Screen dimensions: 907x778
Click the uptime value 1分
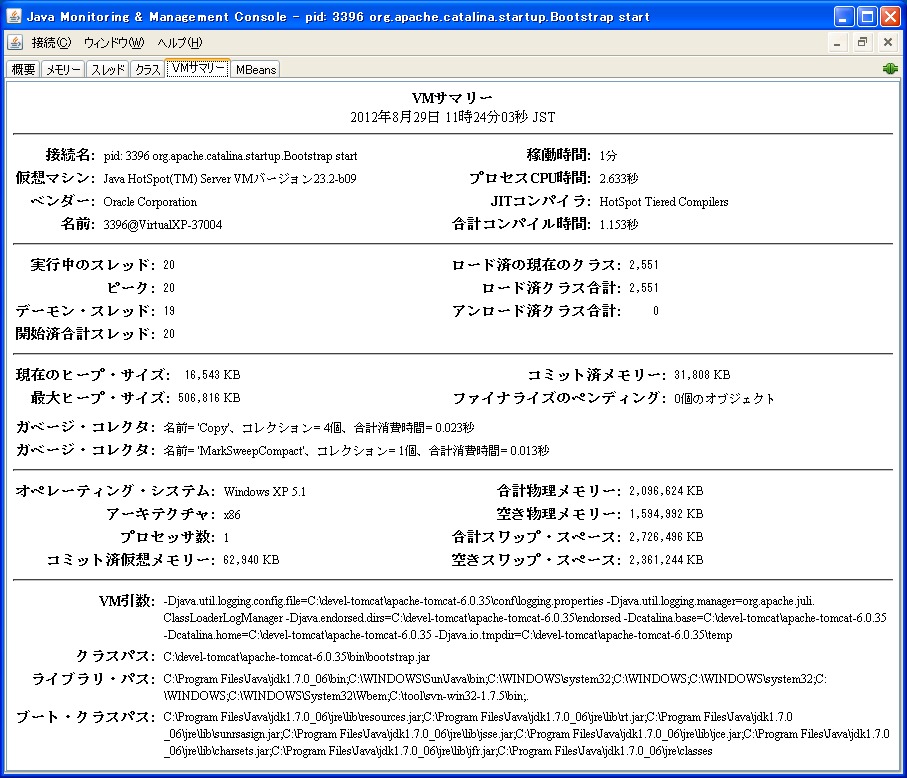click(x=608, y=156)
